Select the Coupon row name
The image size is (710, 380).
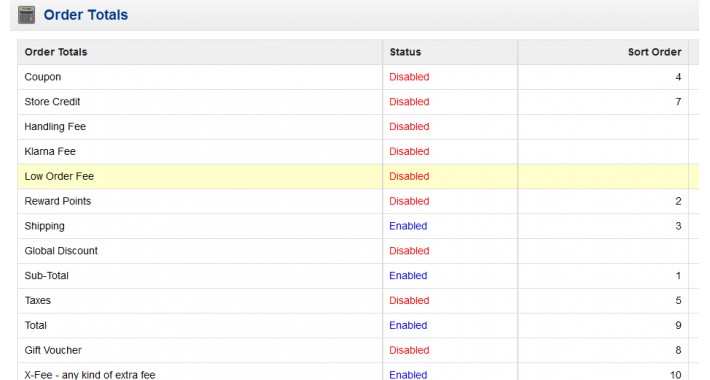43,77
